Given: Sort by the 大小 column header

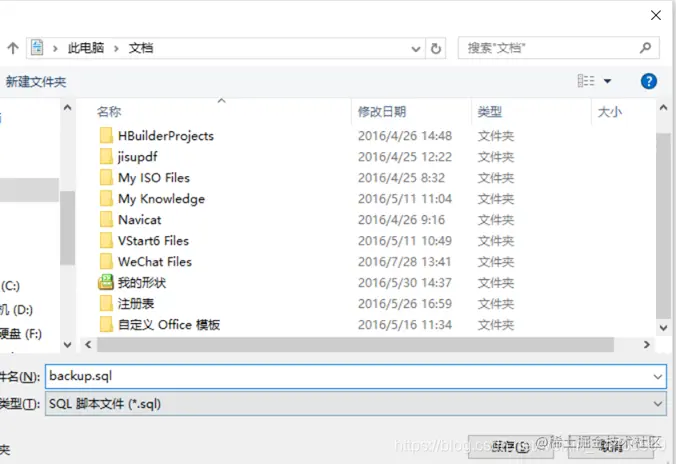Looking at the screenshot, I should coord(610,112).
